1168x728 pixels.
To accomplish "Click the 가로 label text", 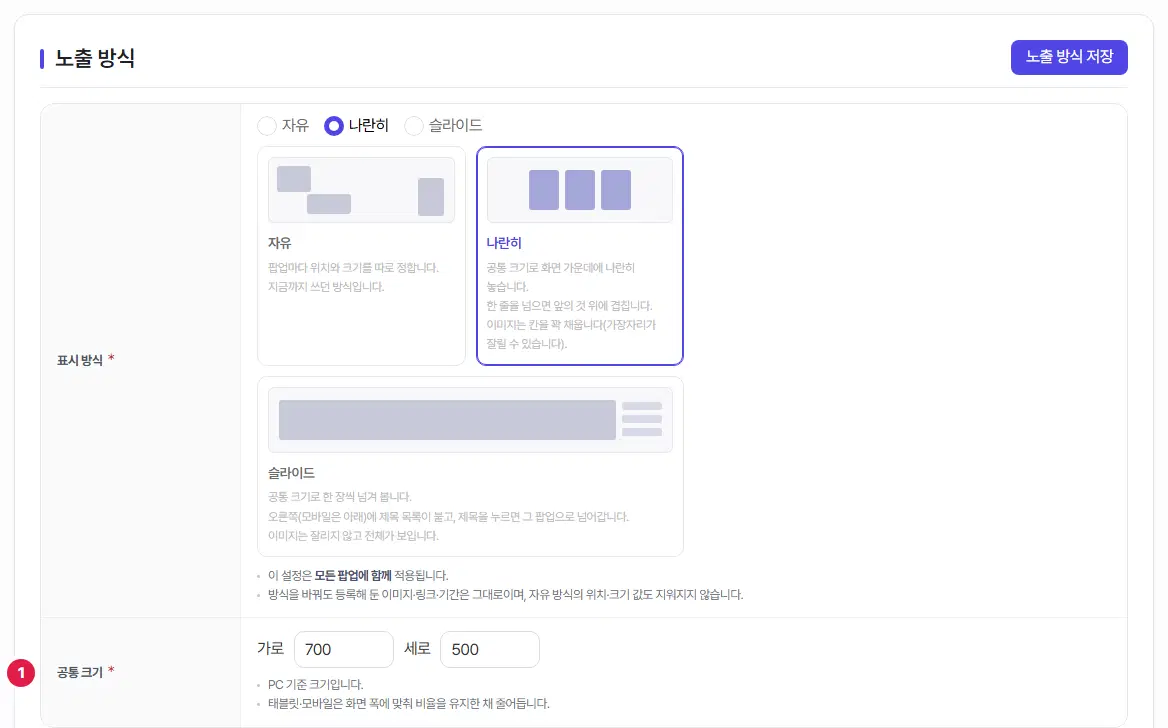I will click(x=270, y=649).
